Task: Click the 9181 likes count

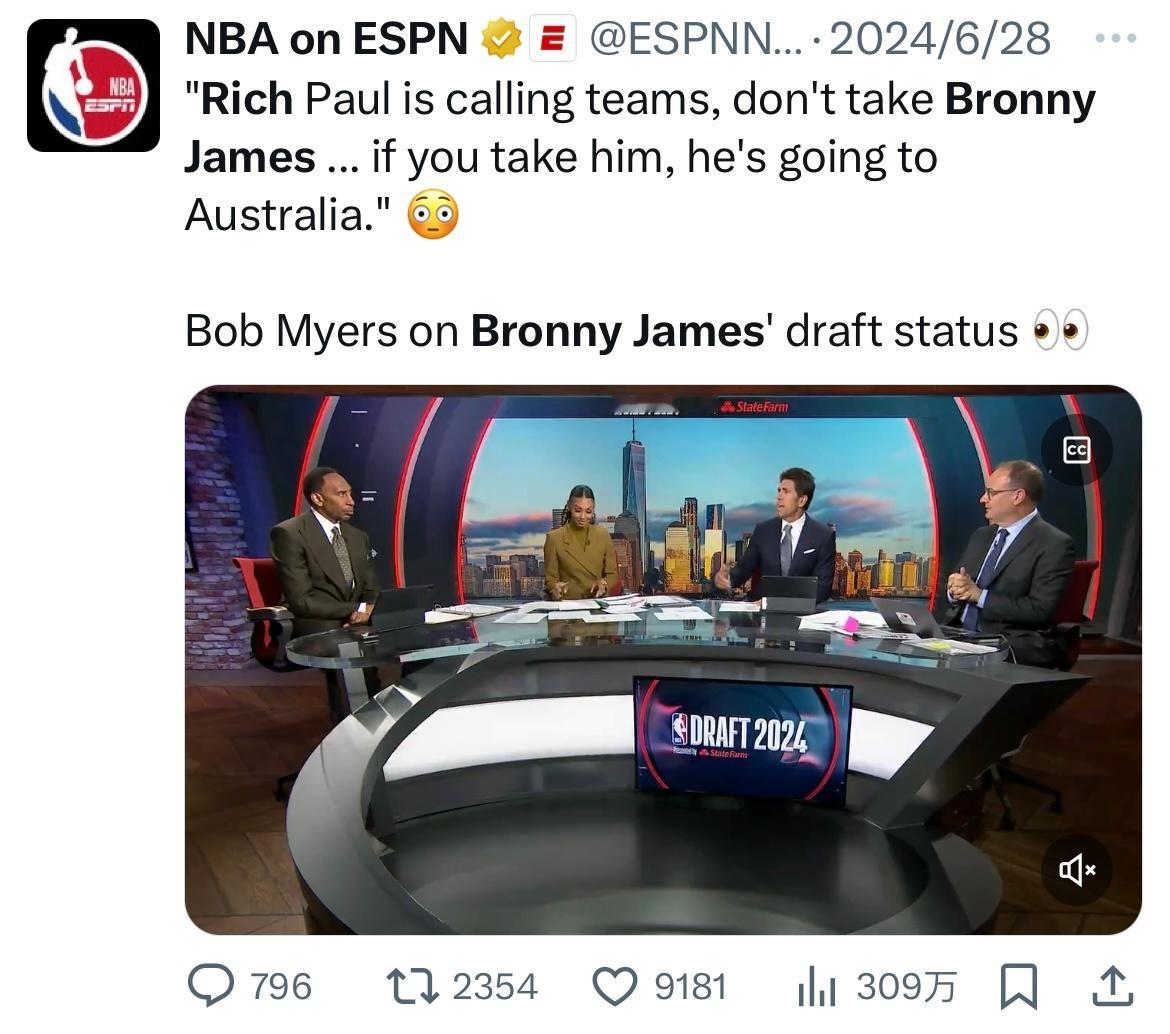Action: coord(690,987)
